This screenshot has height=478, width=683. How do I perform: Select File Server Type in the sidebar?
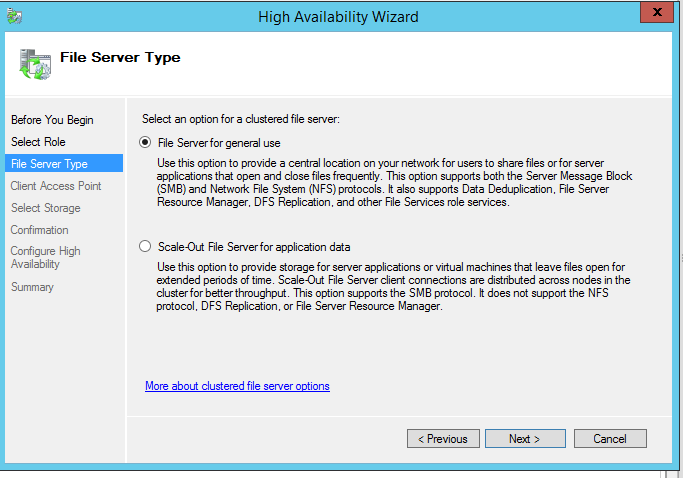[49, 164]
